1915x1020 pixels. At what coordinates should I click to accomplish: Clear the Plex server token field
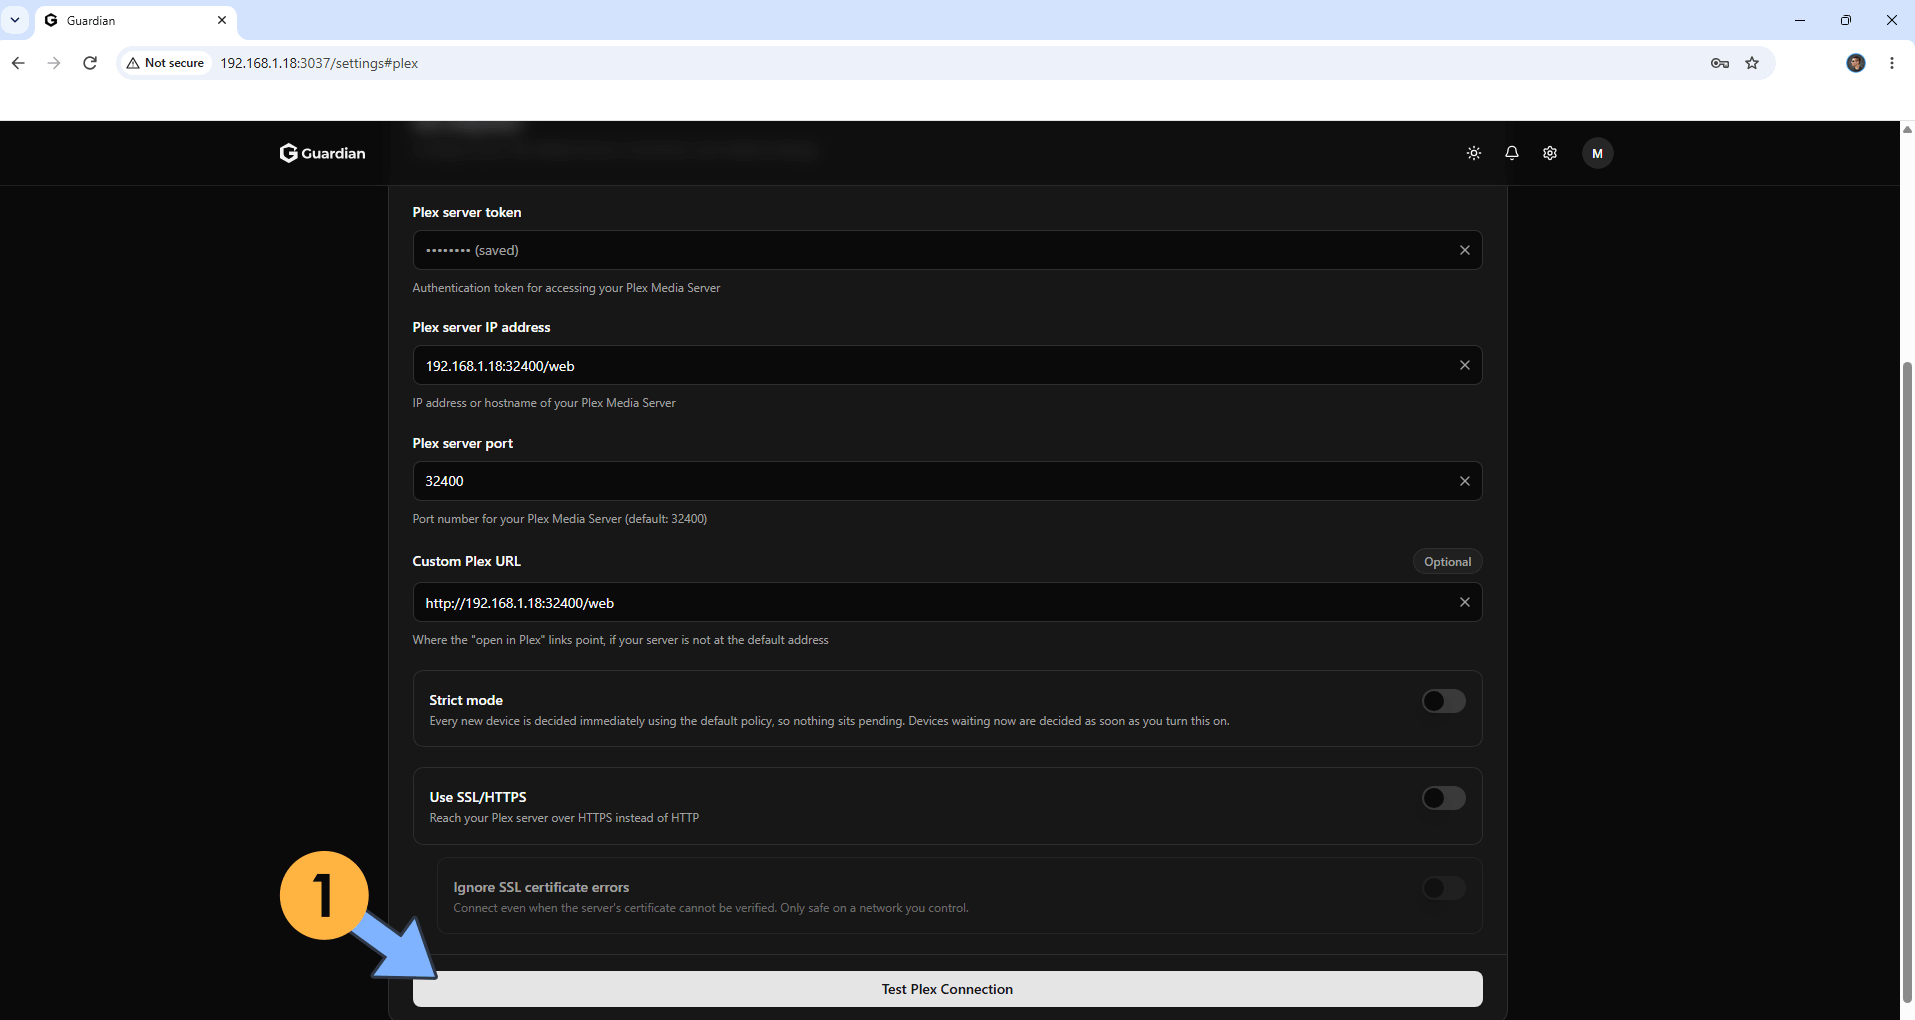(1465, 250)
